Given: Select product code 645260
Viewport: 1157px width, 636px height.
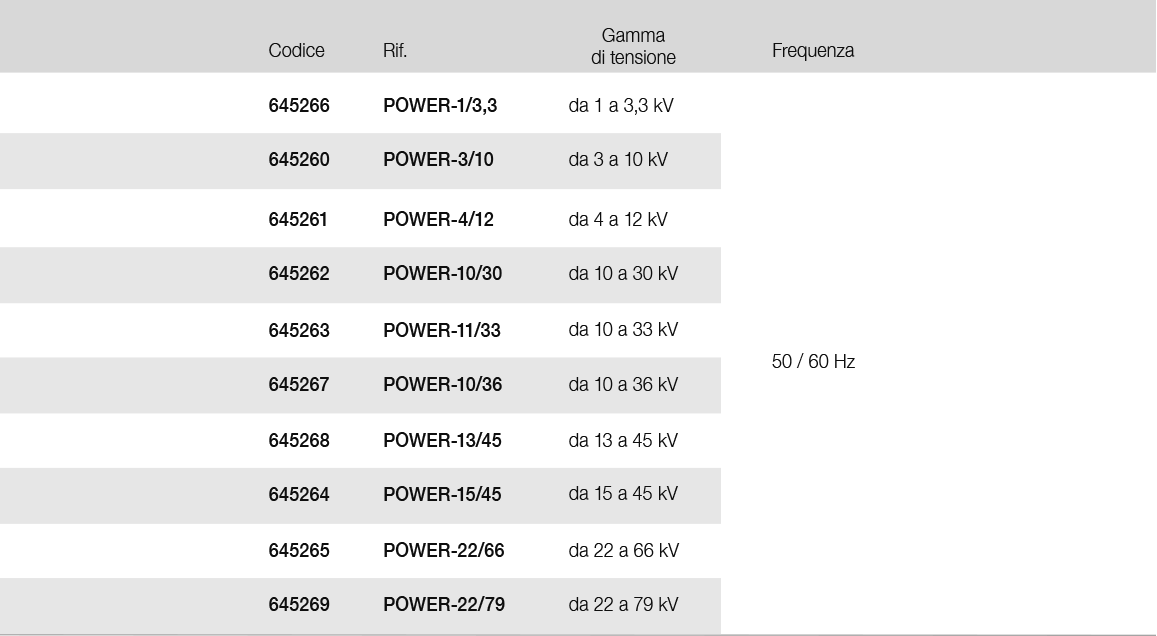Looking at the screenshot, I should click(299, 160).
